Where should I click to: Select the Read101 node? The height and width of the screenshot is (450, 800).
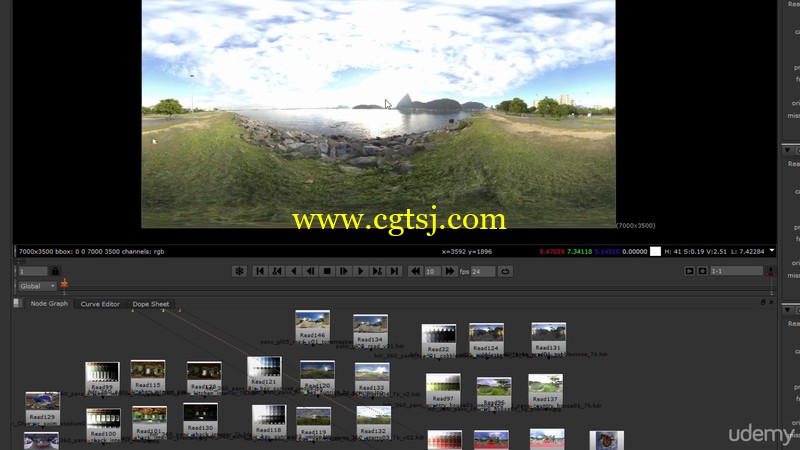[149, 422]
